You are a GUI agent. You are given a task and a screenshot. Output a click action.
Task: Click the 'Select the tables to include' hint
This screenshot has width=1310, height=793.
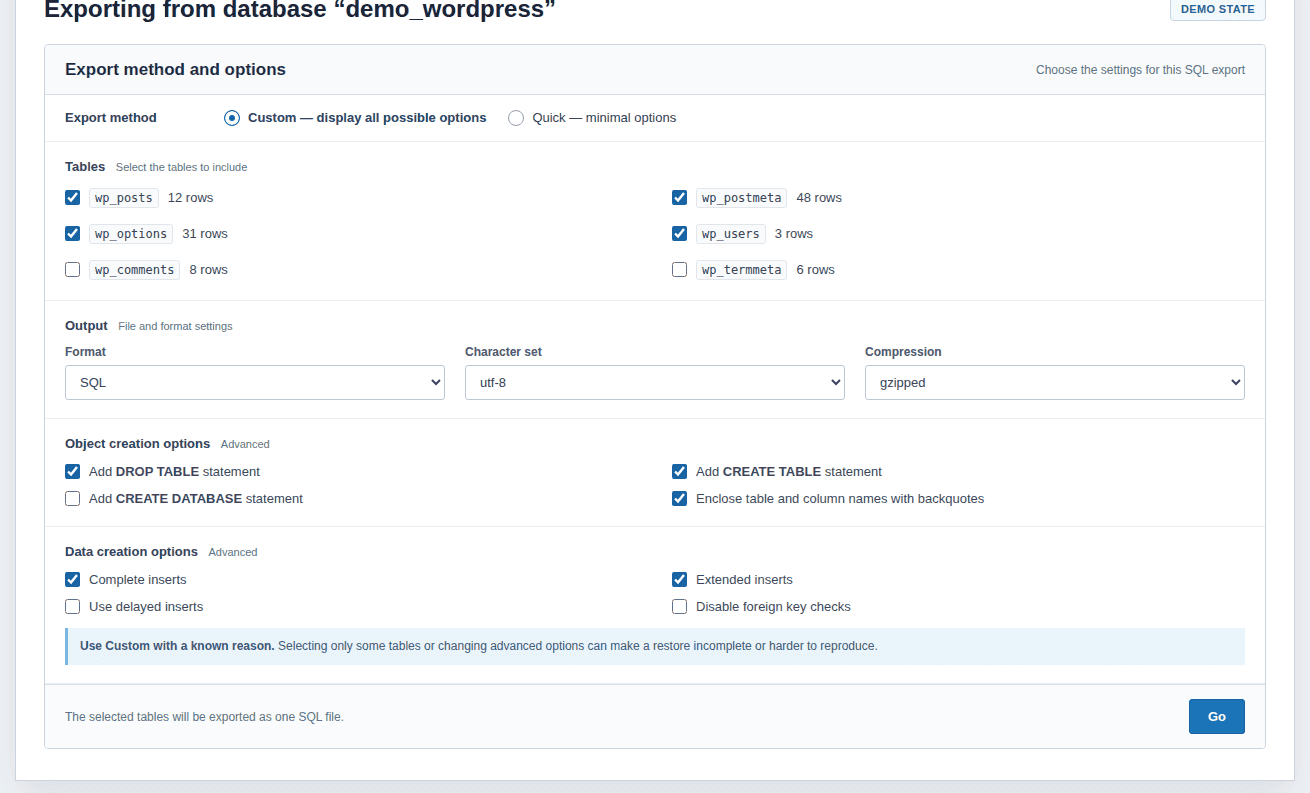click(x=182, y=168)
